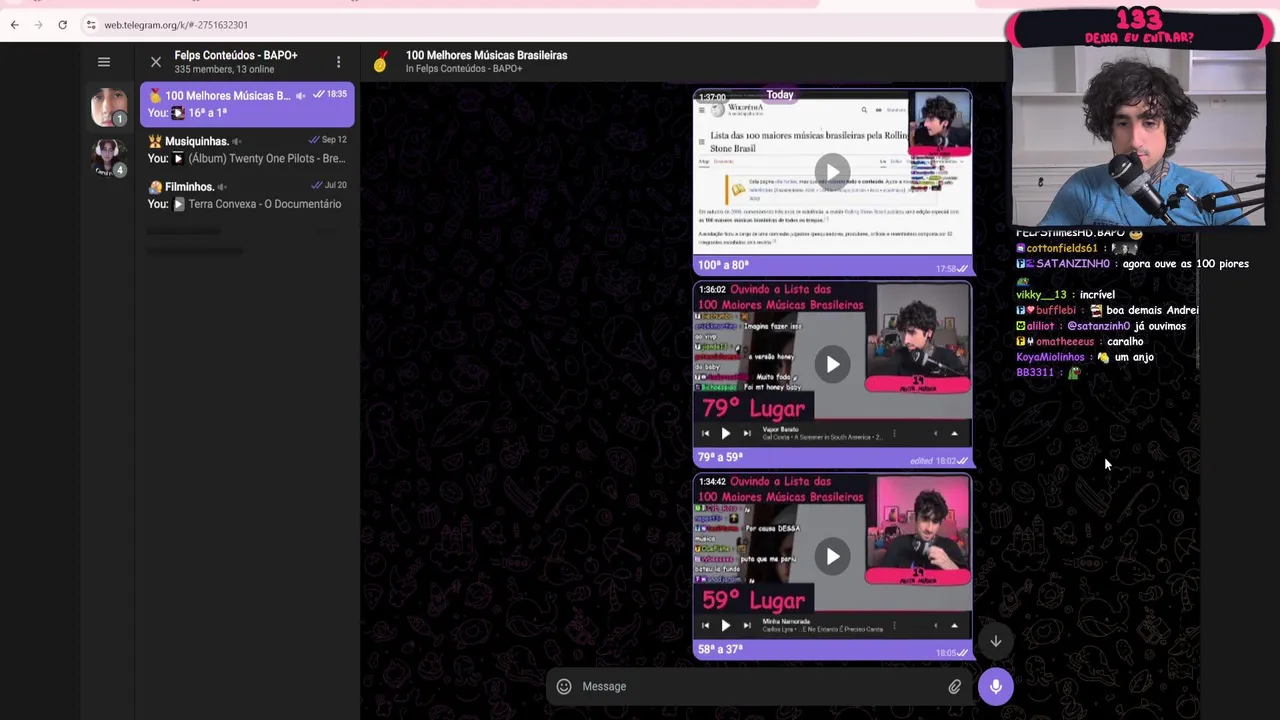The width and height of the screenshot is (1280, 720).
Task: Click the Sep 12 timestamp on Musiquinhas
Action: point(334,140)
